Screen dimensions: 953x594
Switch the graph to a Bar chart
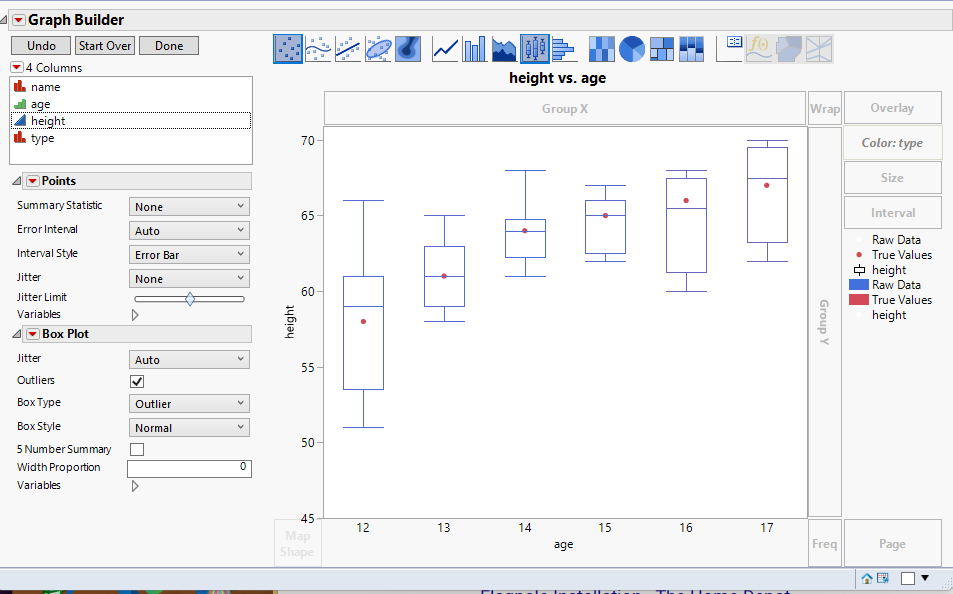[473, 48]
